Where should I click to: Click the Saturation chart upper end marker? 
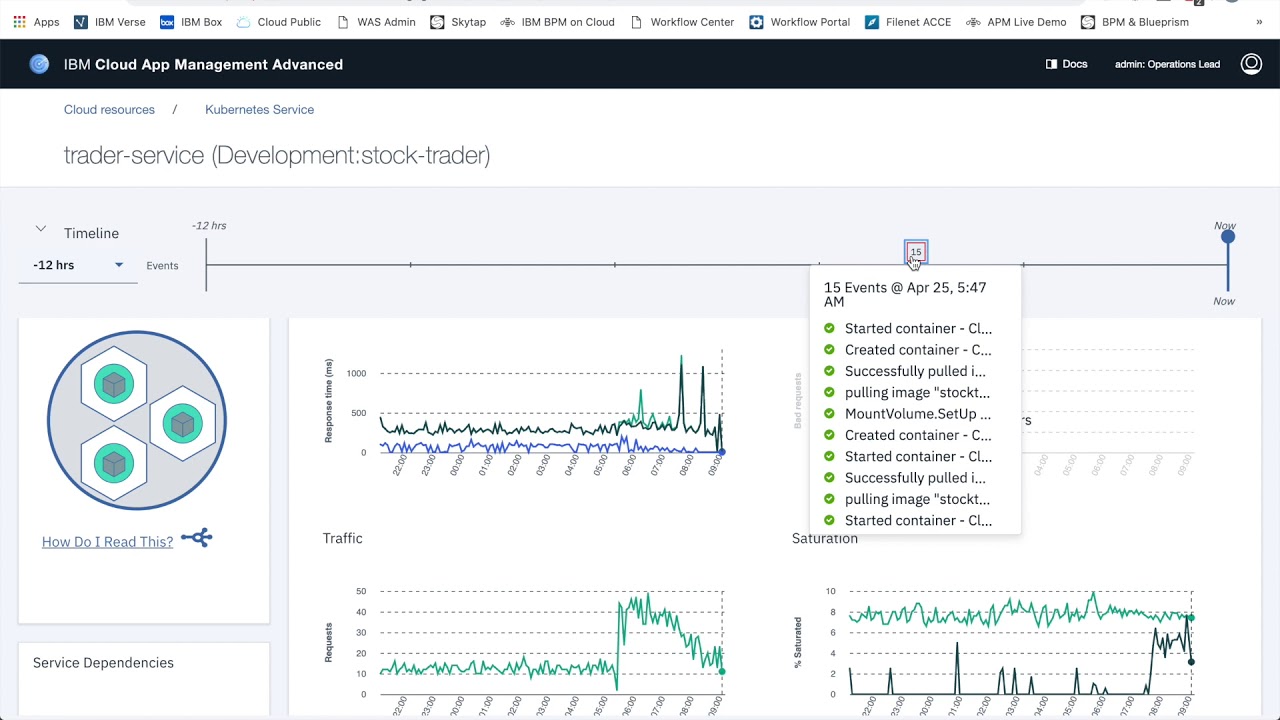(x=1192, y=618)
